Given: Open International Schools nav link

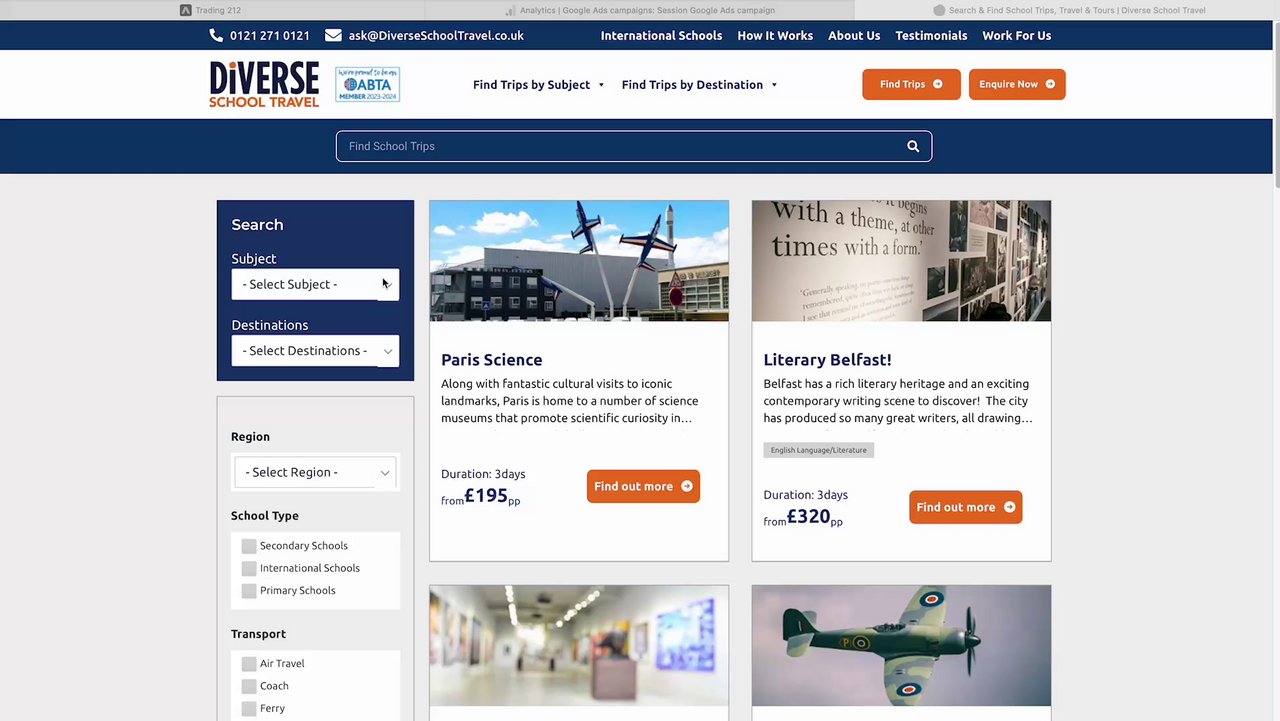Looking at the screenshot, I should click(x=661, y=35).
